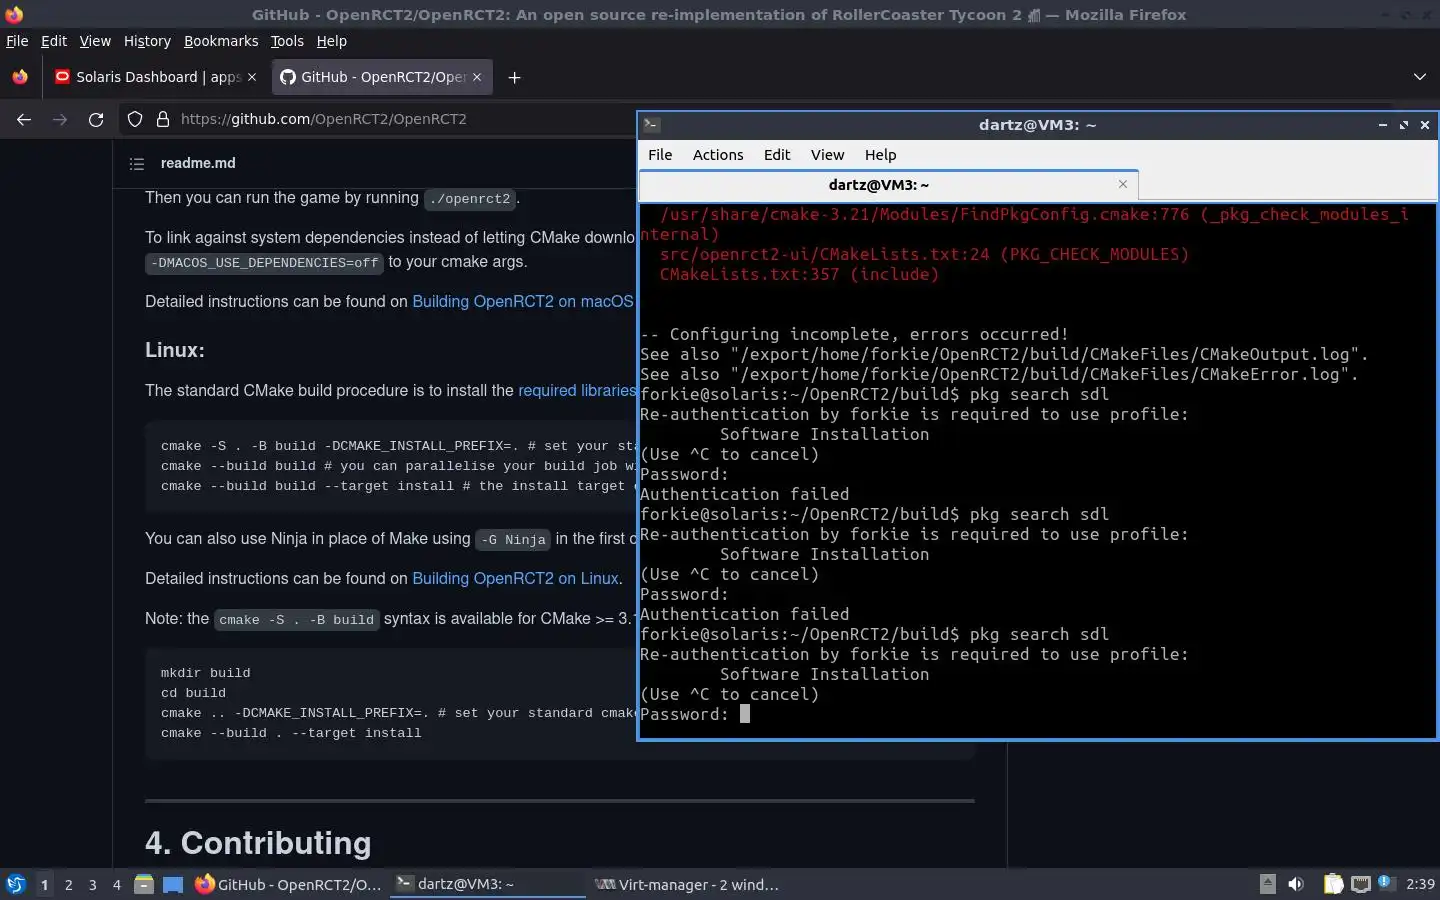The height and width of the screenshot is (900, 1440).
Task: Click the show desktop panel icon
Action: (173, 884)
